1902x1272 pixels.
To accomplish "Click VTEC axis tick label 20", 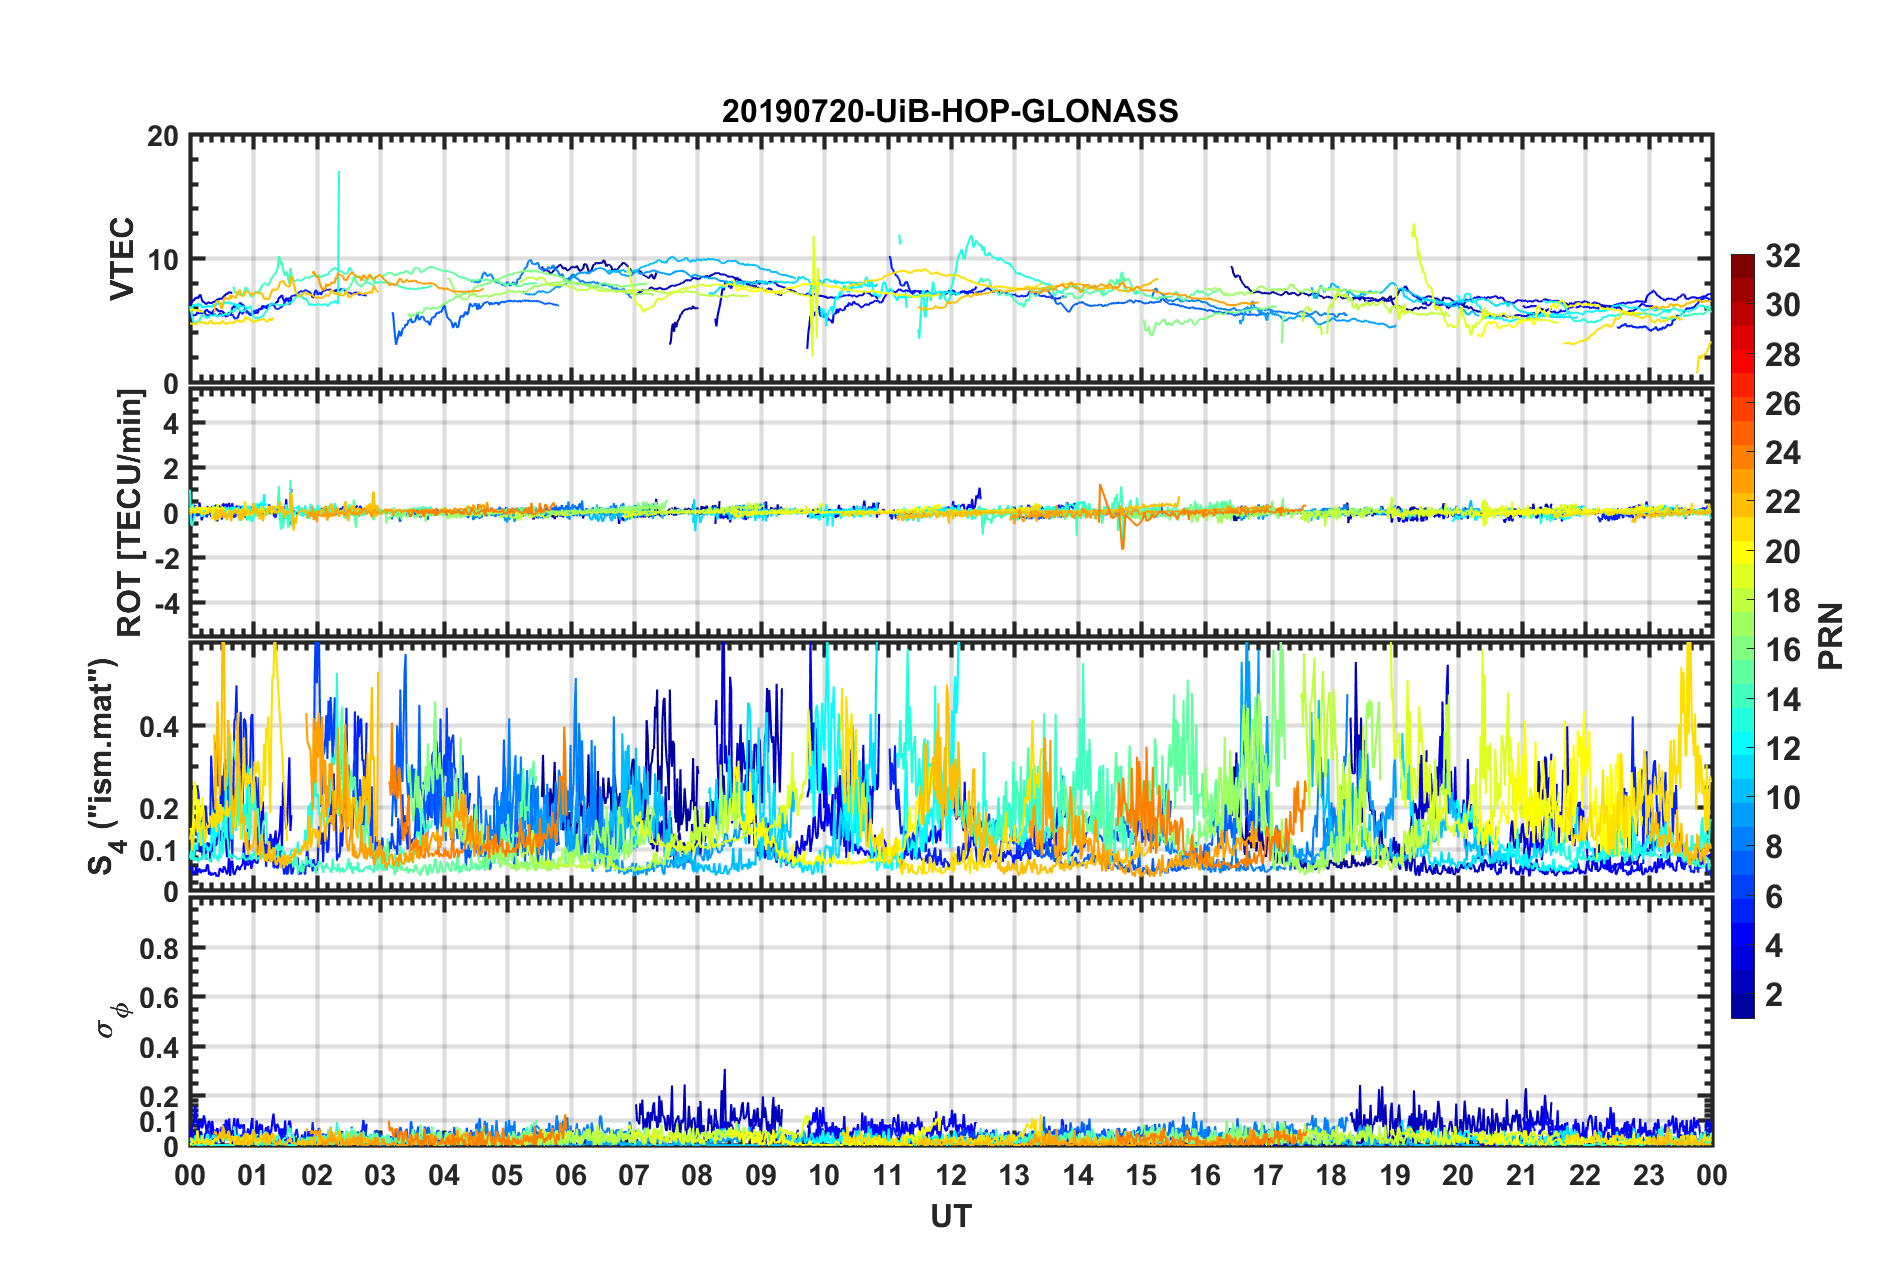I will pos(162,137).
